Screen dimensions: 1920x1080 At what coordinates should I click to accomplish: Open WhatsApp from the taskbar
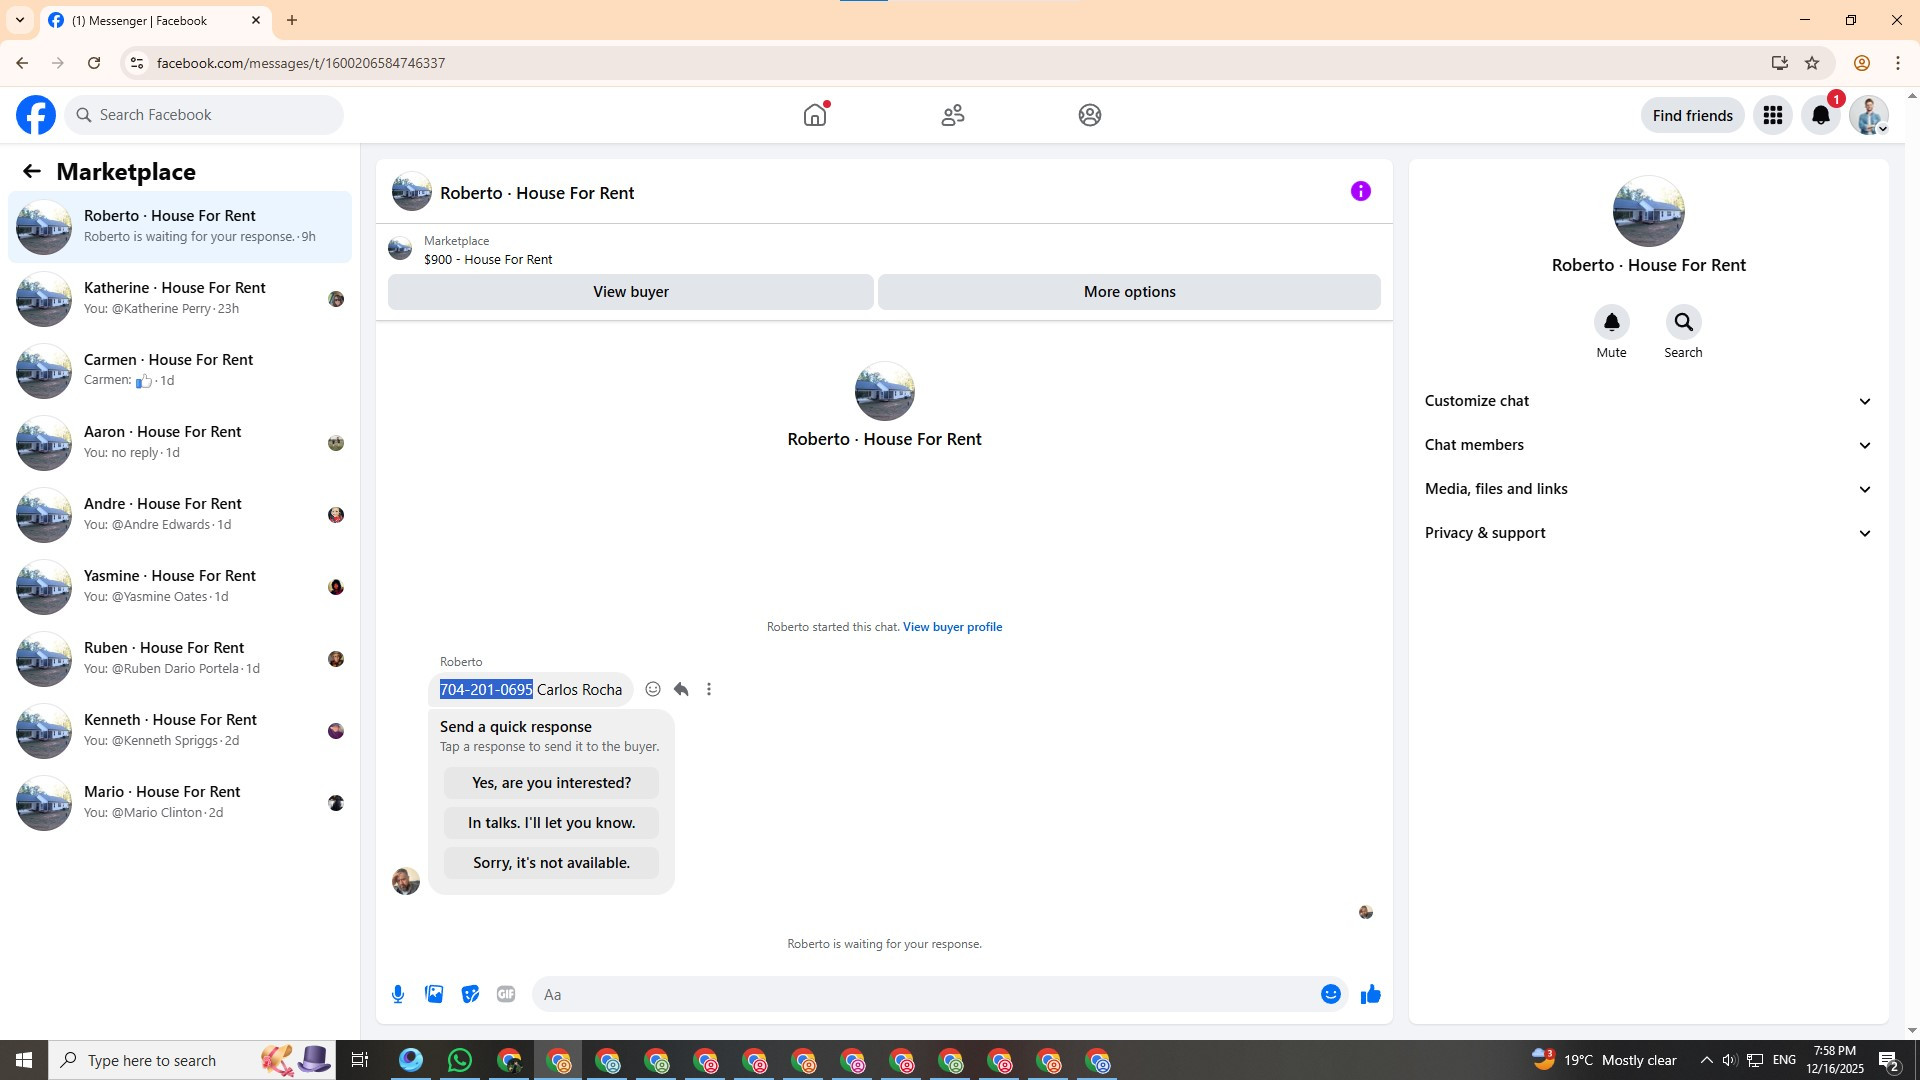pyautogui.click(x=460, y=1060)
